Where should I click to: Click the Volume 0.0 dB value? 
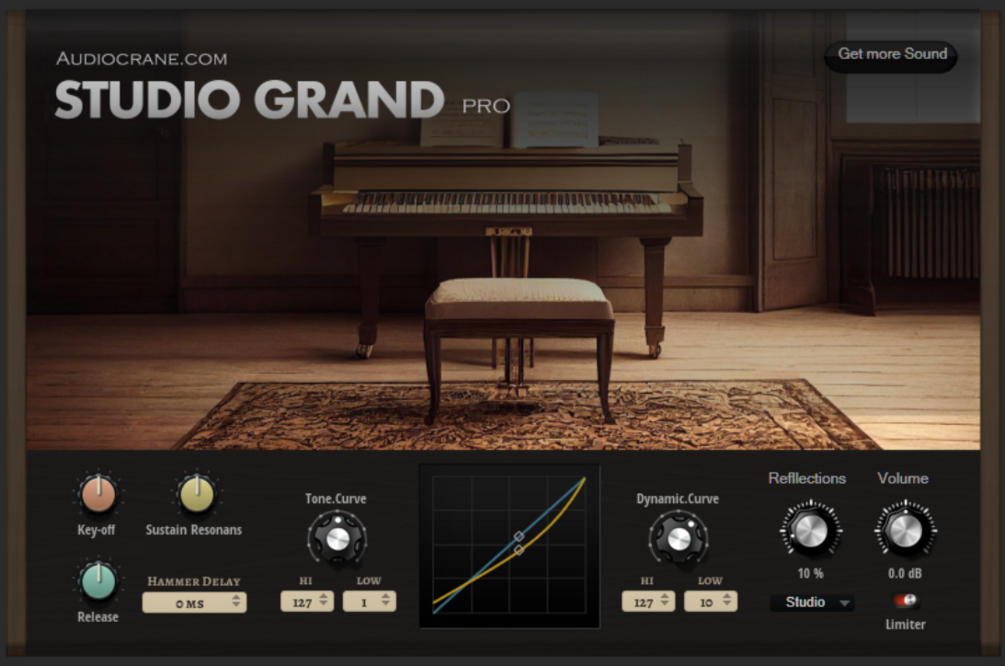coord(905,573)
